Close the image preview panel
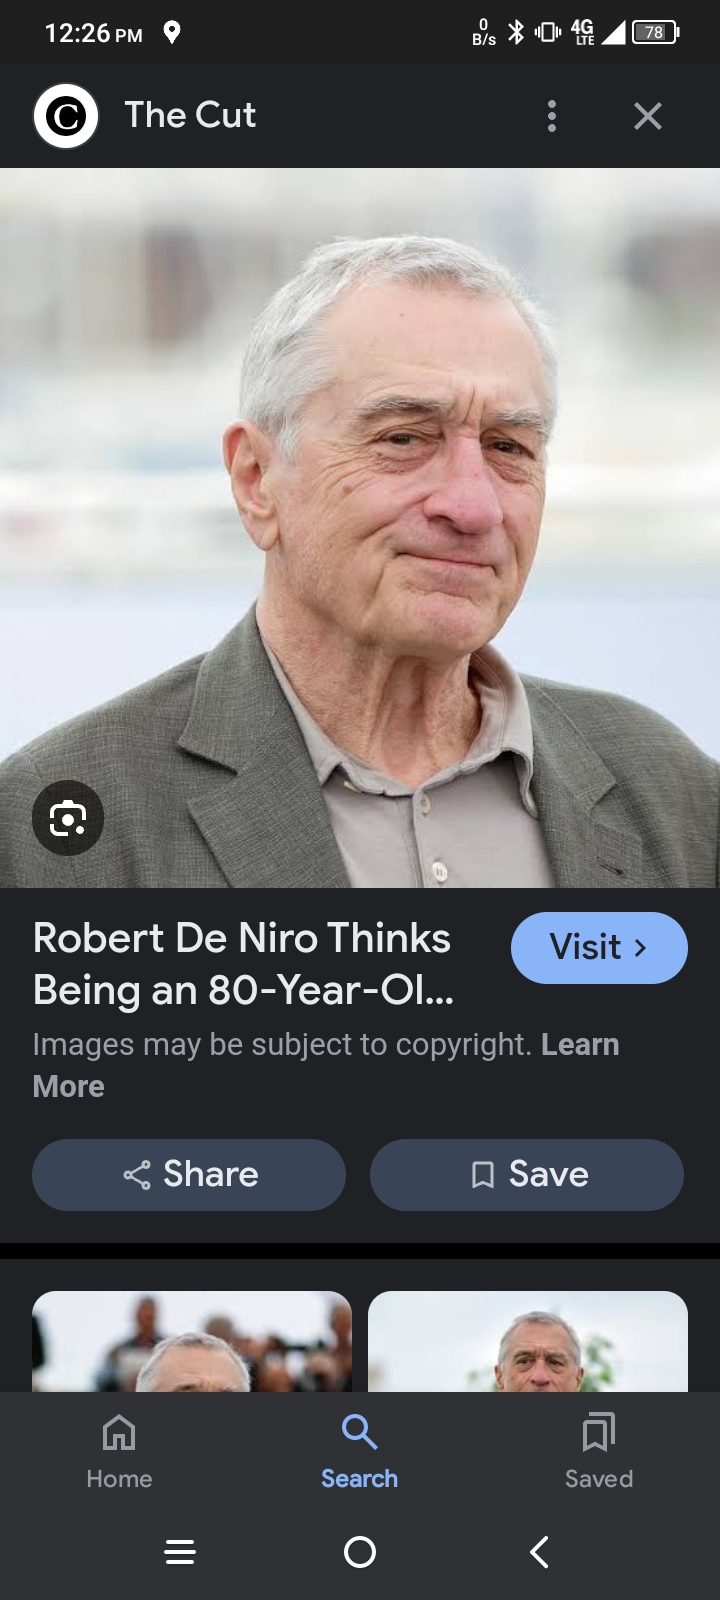 coord(648,116)
